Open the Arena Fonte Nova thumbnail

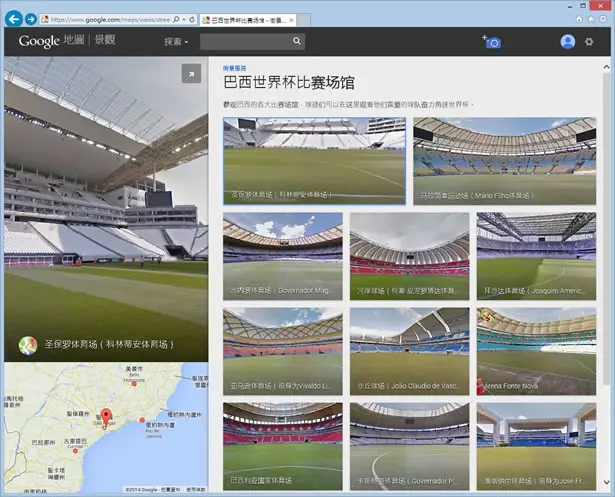click(x=536, y=351)
